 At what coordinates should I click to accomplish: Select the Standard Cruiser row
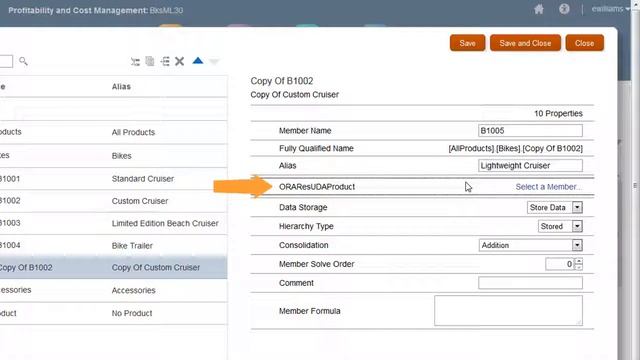click(x=113, y=179)
